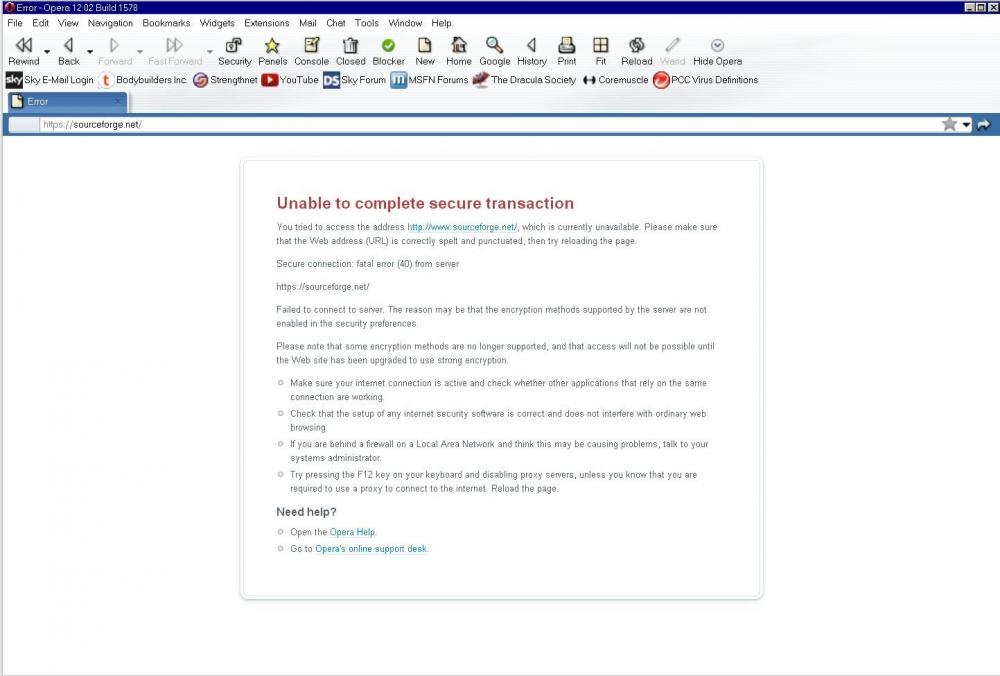
Task: Open Closed tabs trash icon
Action: [x=350, y=45]
